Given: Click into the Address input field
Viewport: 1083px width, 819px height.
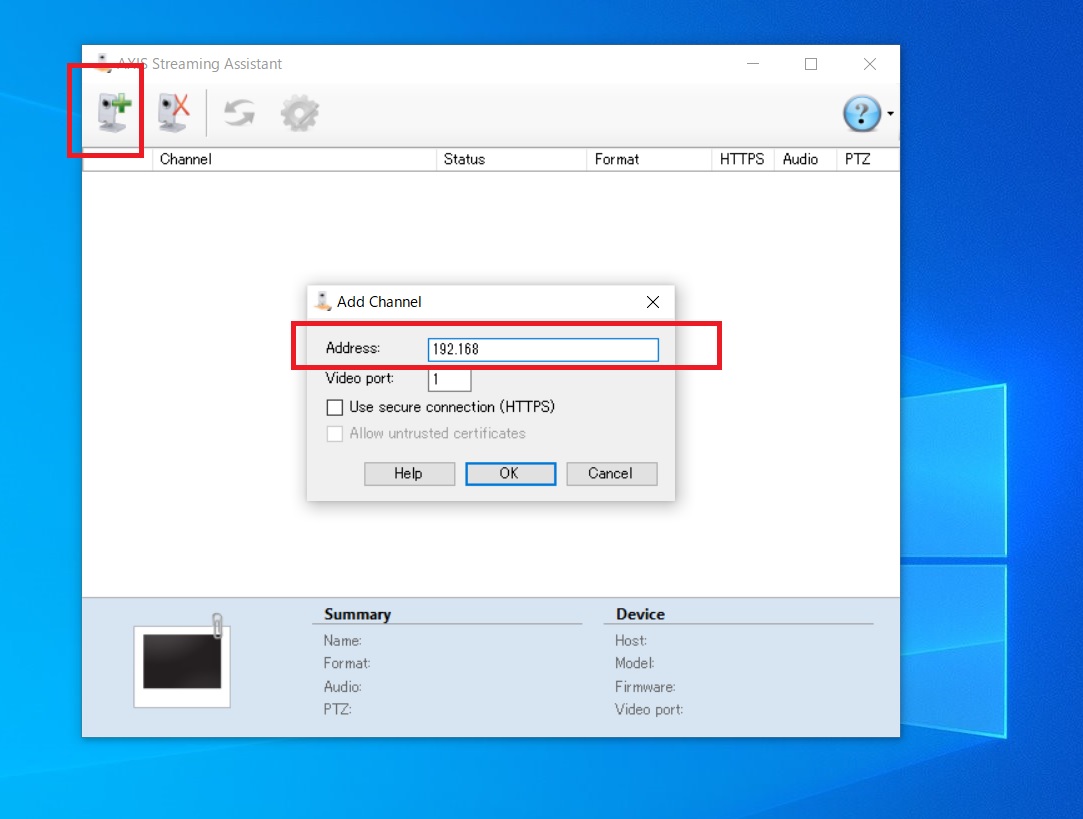Looking at the screenshot, I should click(x=543, y=349).
